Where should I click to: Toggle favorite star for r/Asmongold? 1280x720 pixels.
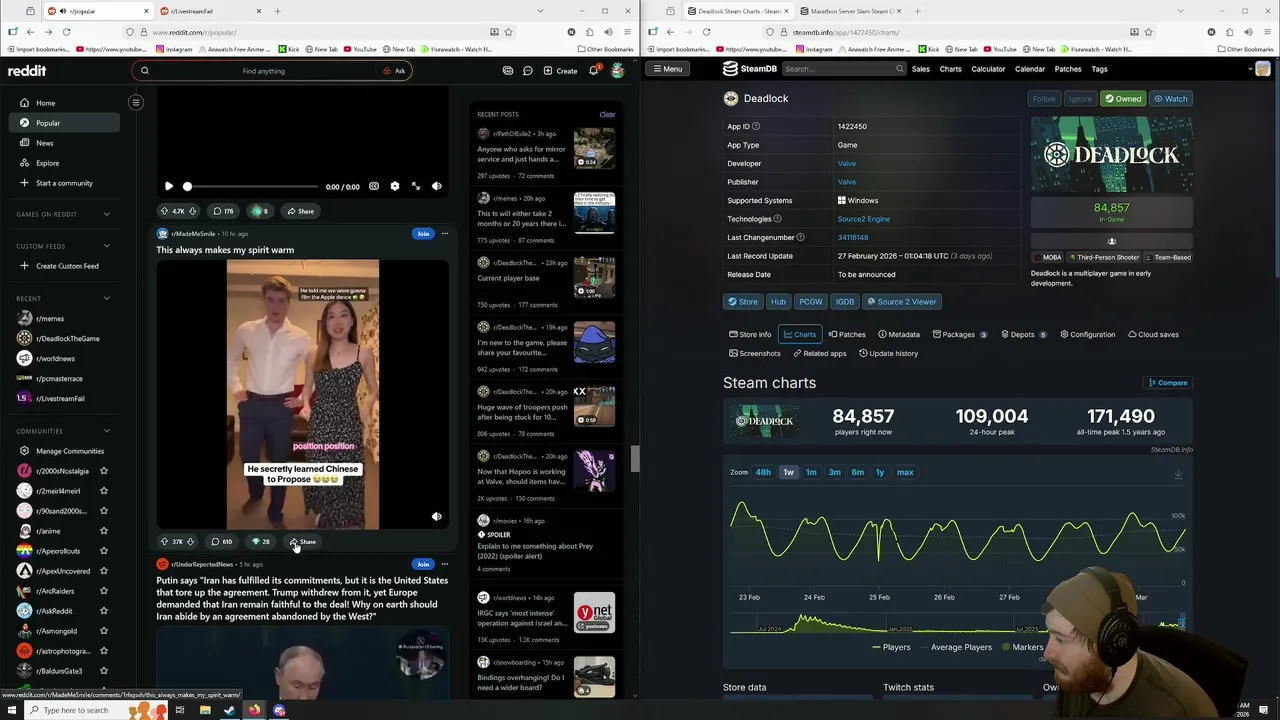coord(104,631)
